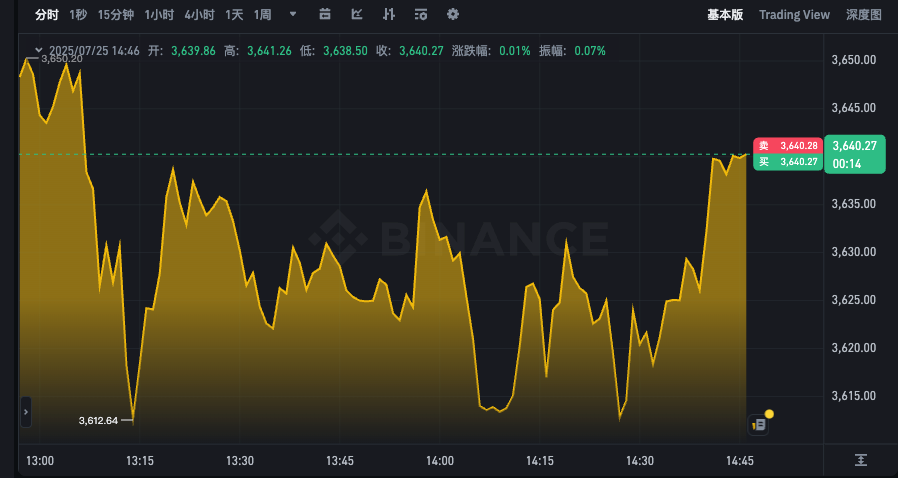This screenshot has width=898, height=478.
Task: Click the drawing tools icon beside the calendar
Action: point(357,15)
